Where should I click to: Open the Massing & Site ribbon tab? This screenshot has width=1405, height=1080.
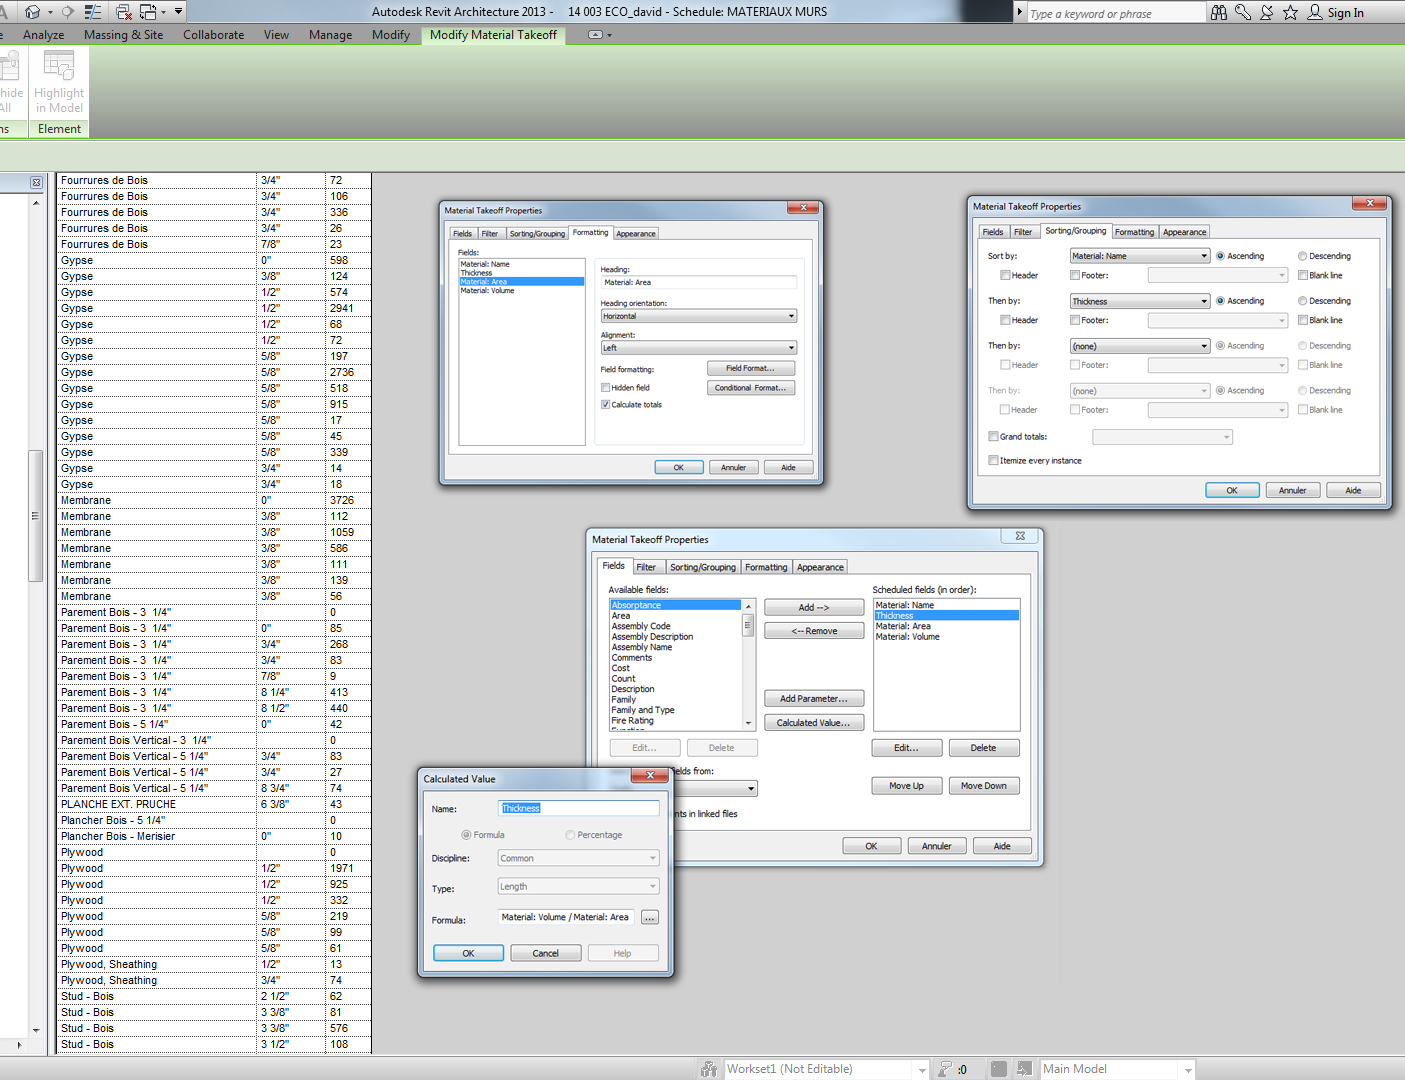pos(123,35)
